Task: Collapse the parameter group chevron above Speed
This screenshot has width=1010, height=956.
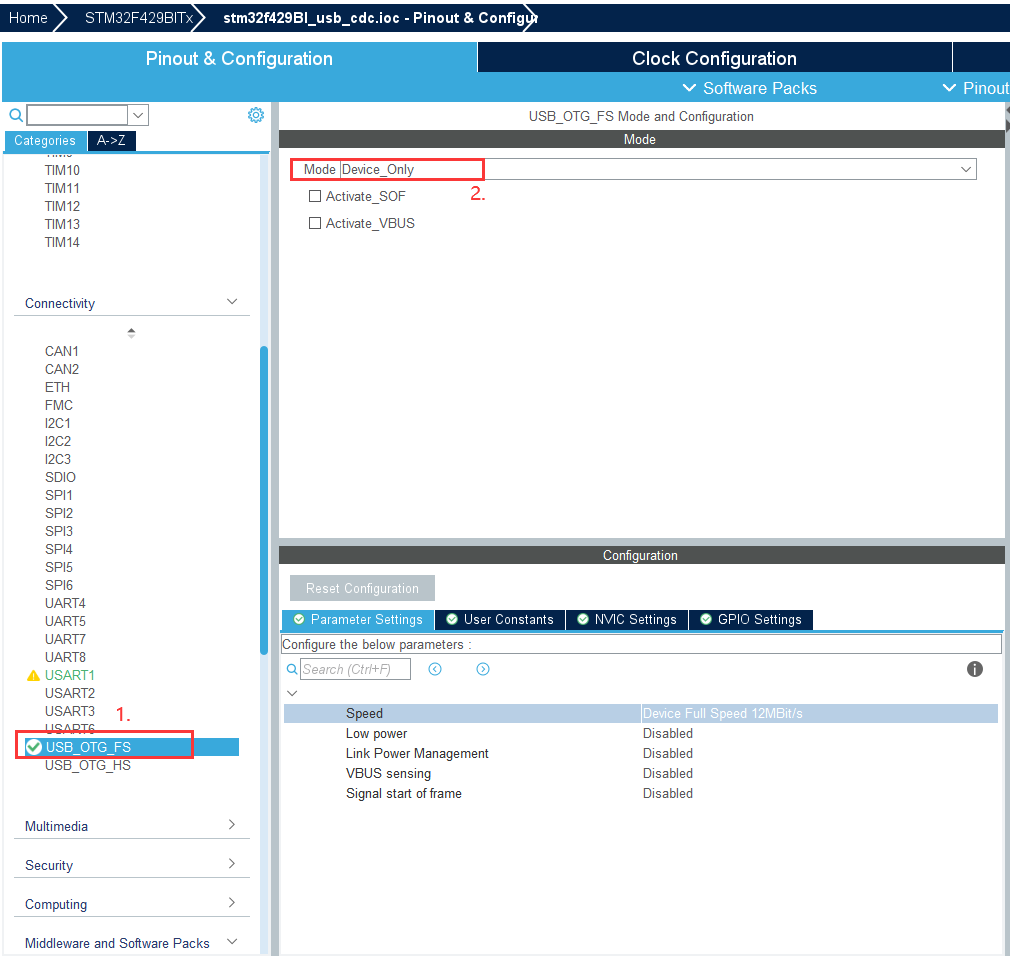Action: pyautogui.click(x=292, y=693)
